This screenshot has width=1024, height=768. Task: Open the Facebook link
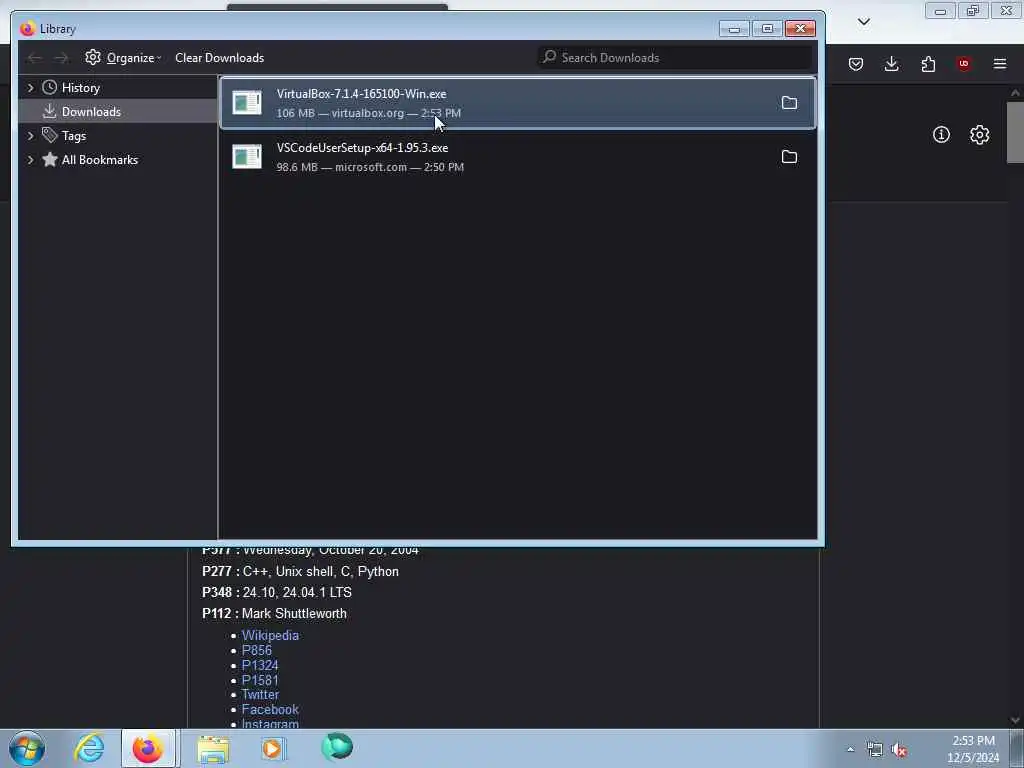[270, 710]
